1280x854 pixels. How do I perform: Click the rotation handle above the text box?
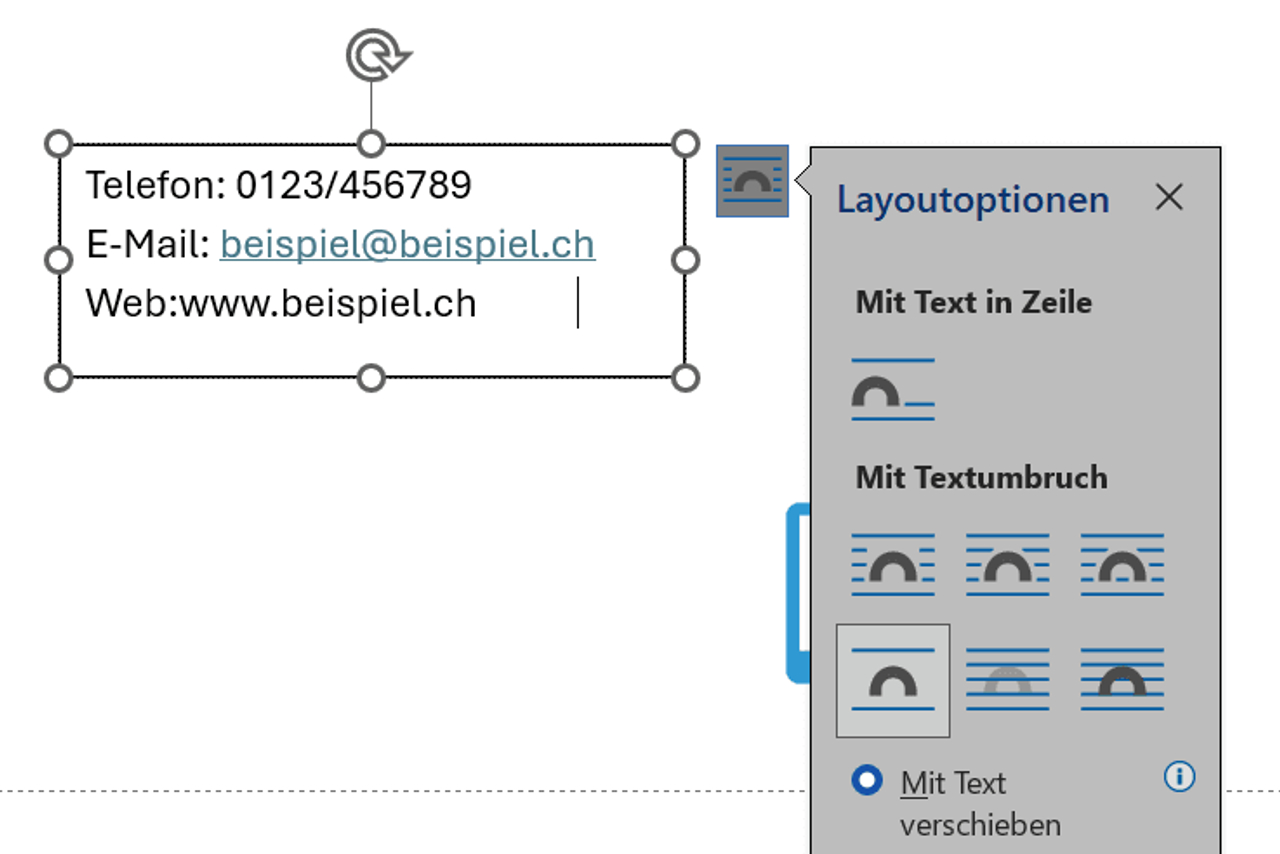point(377,54)
